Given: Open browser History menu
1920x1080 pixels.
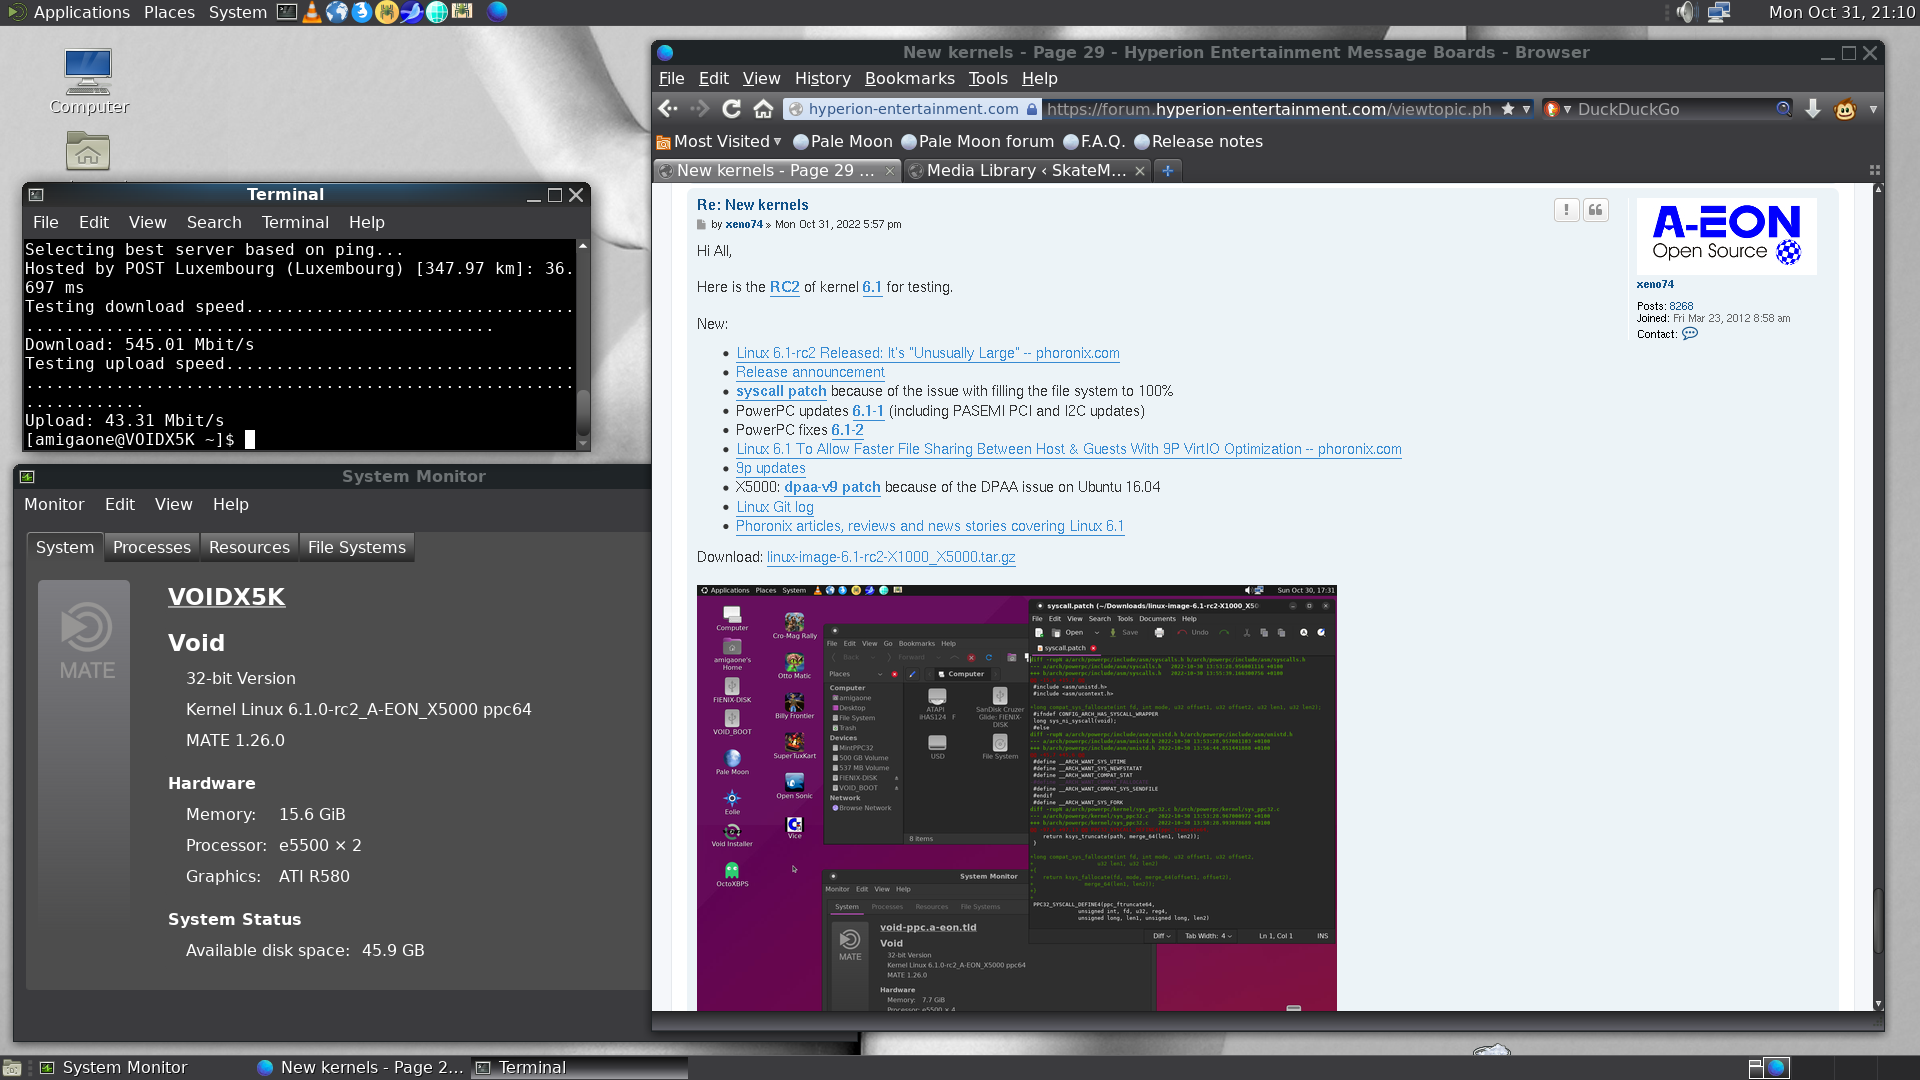Looking at the screenshot, I should (x=822, y=78).
